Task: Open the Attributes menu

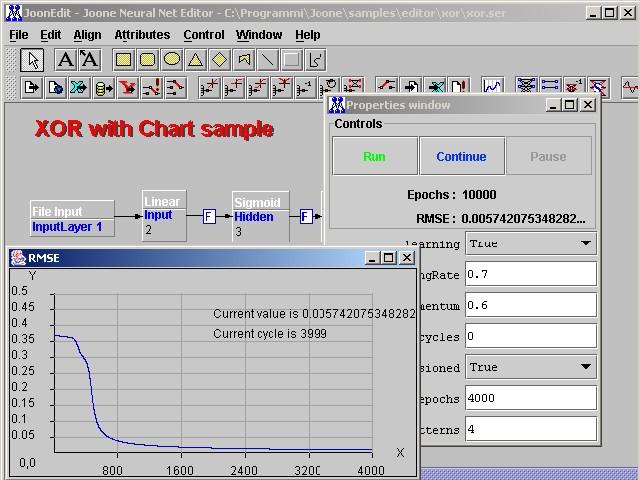Action: [142, 35]
